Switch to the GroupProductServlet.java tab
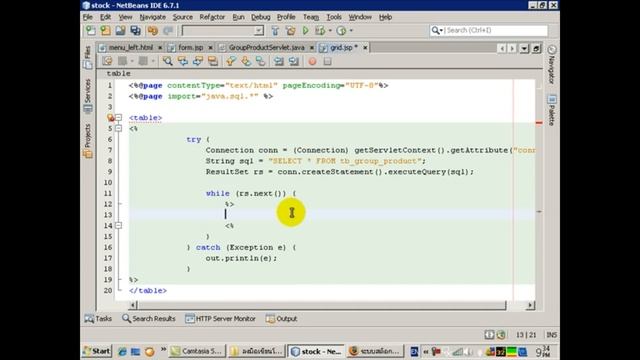Image resolution: width=640 pixels, height=360 pixels. [266, 48]
